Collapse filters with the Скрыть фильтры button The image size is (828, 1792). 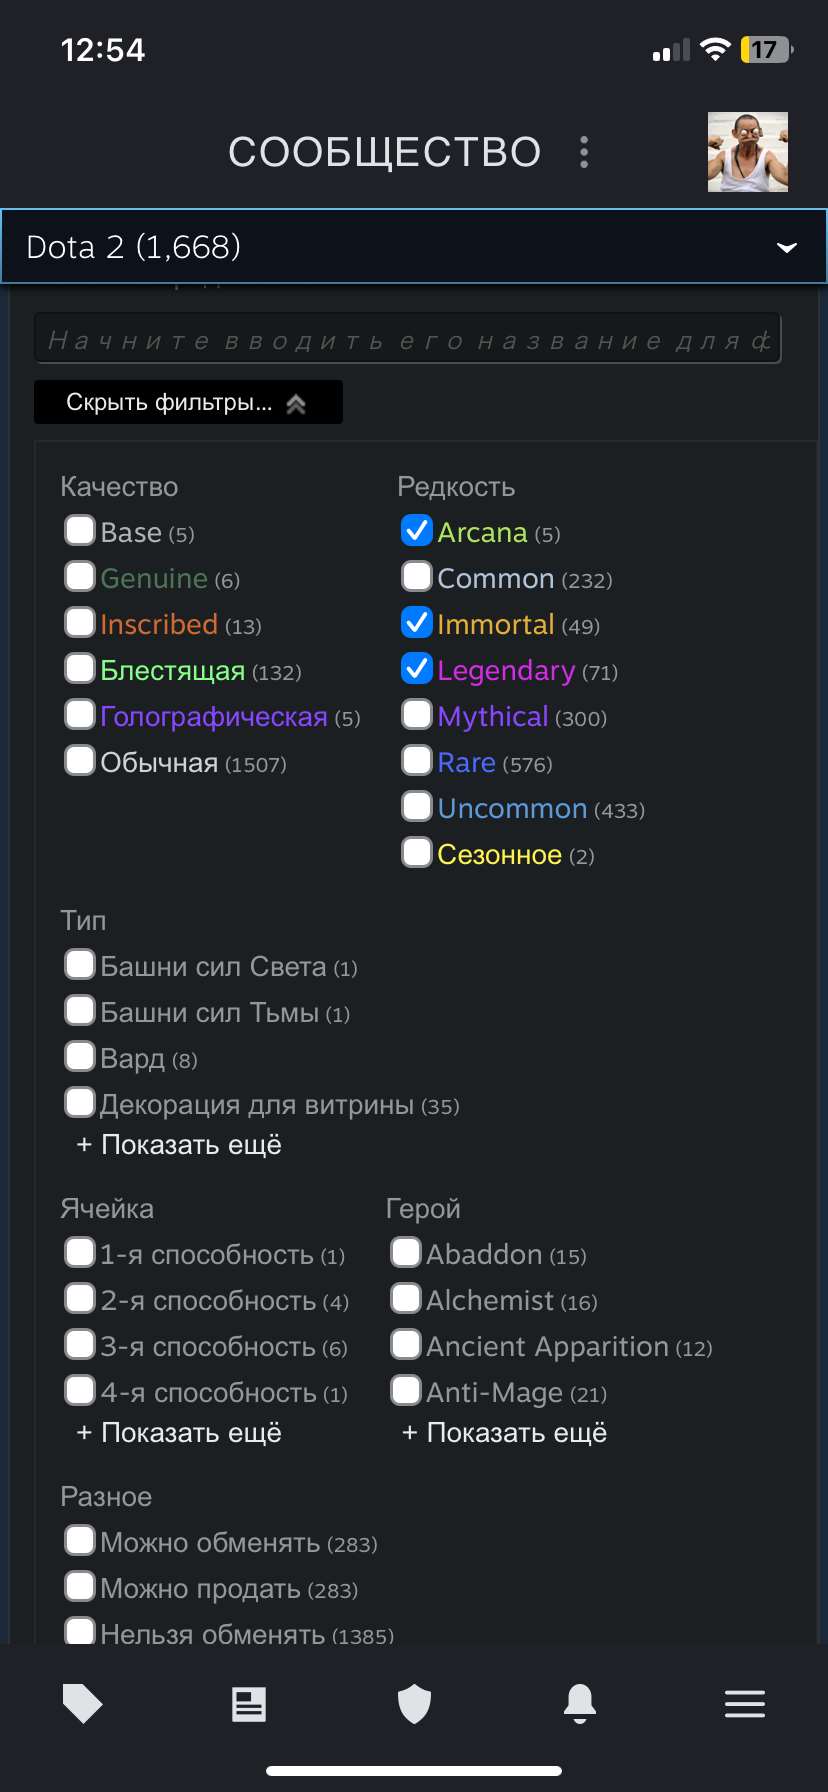[188, 402]
